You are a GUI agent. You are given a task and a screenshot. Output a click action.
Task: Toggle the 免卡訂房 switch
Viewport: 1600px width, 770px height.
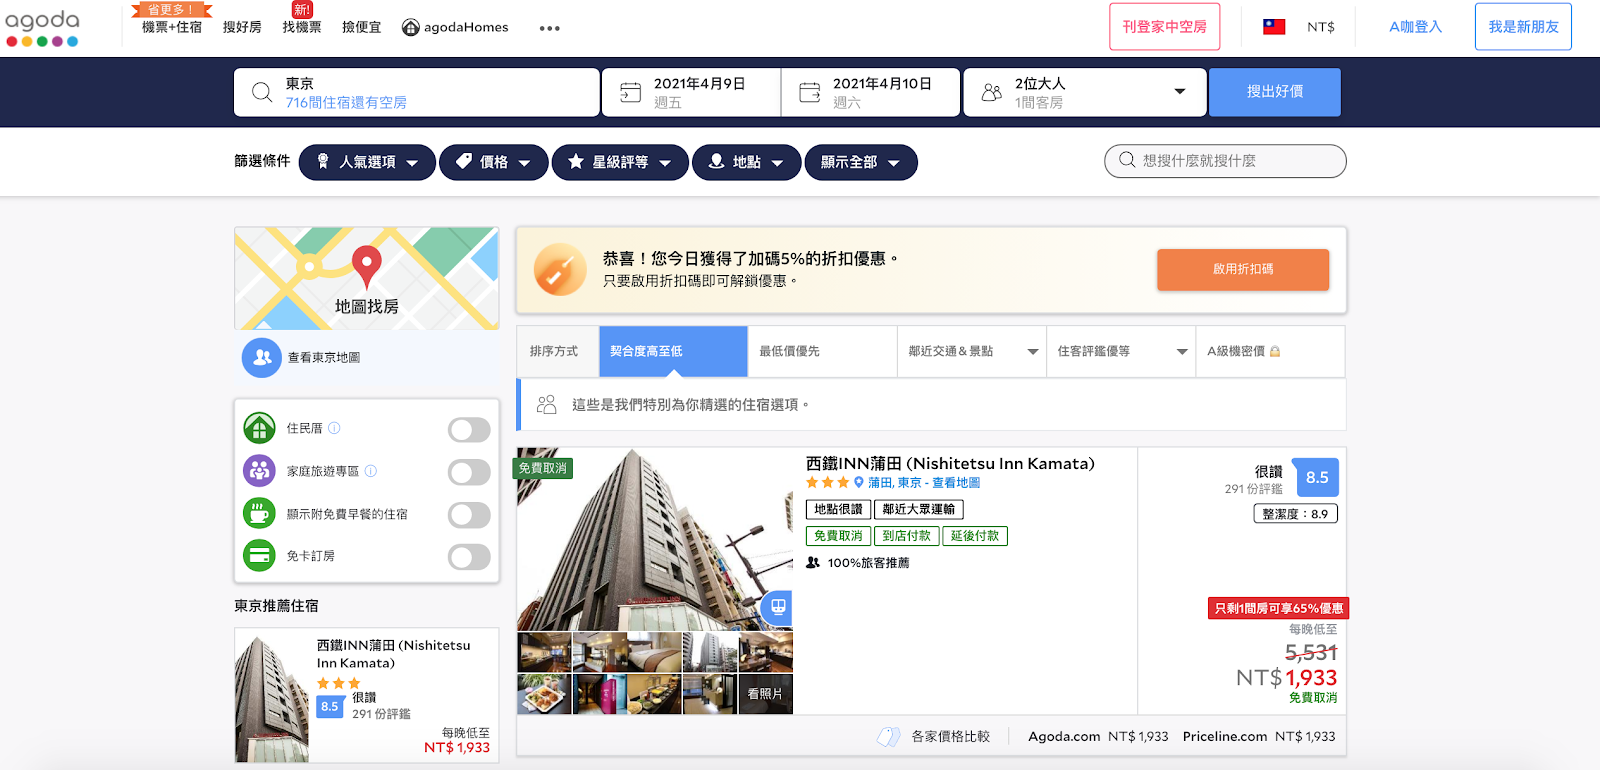(x=469, y=557)
